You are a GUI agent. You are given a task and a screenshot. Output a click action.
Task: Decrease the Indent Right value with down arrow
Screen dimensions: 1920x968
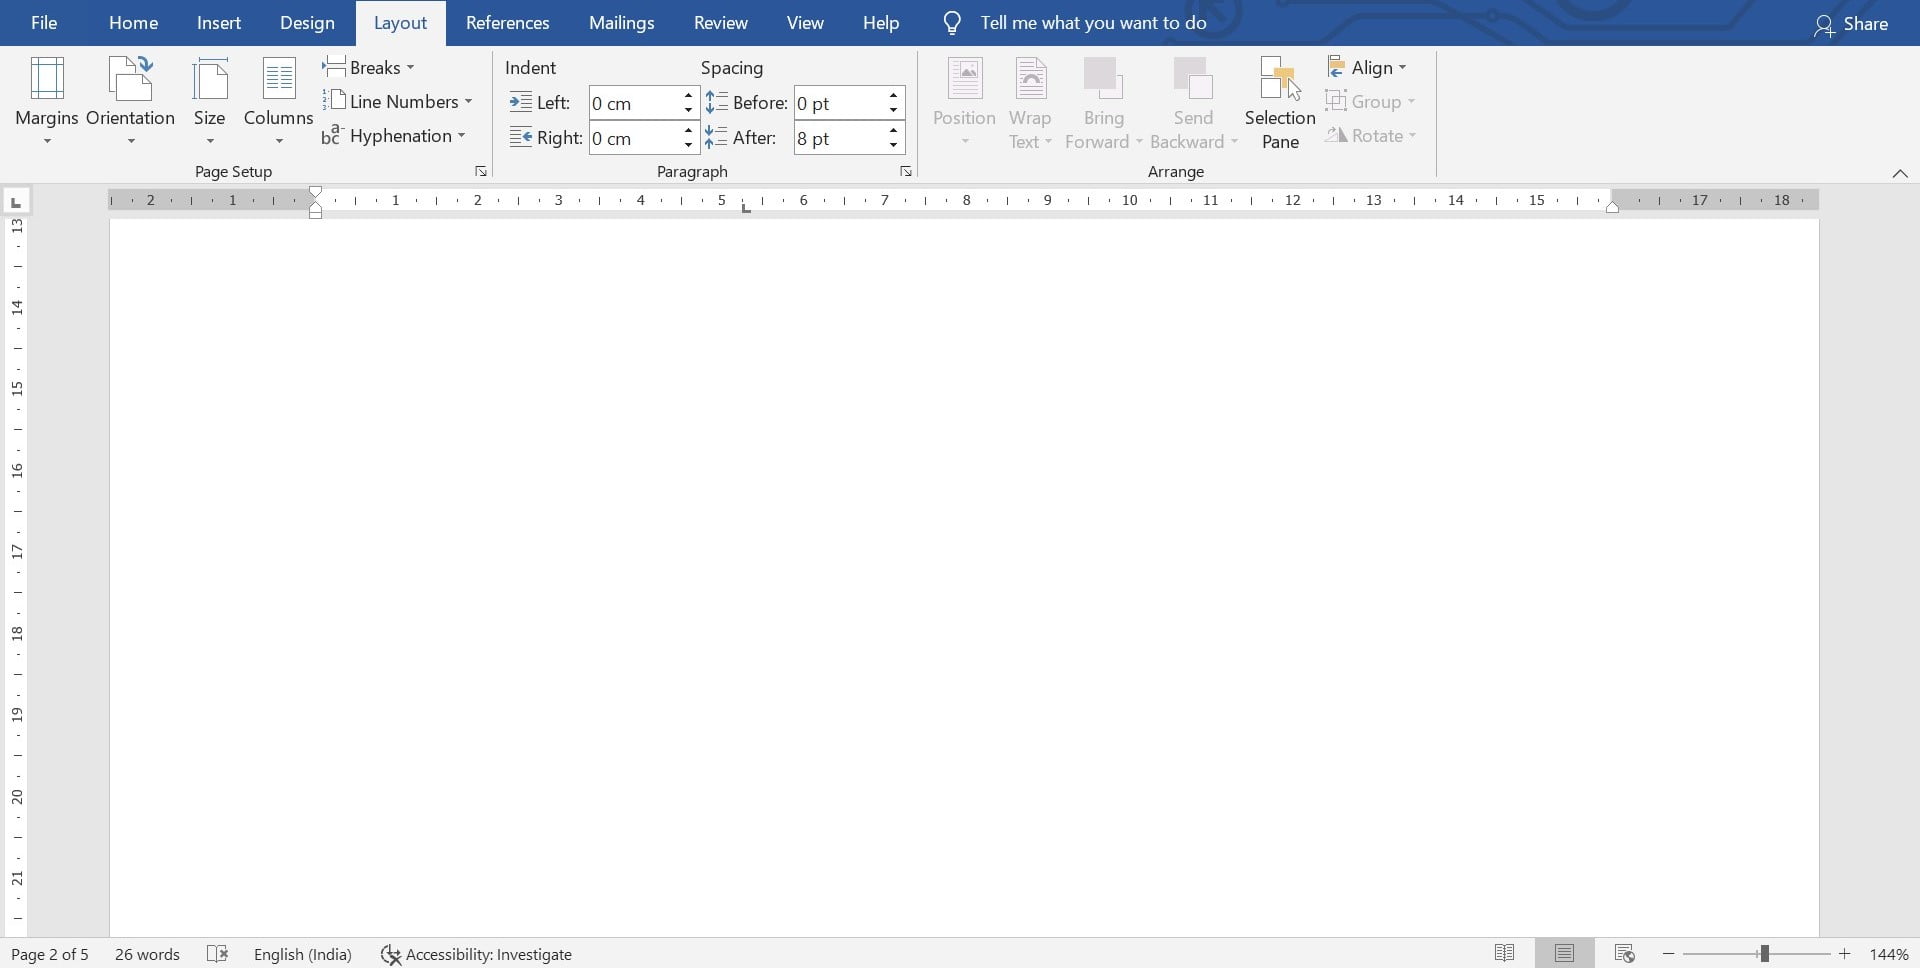pyautogui.click(x=688, y=146)
